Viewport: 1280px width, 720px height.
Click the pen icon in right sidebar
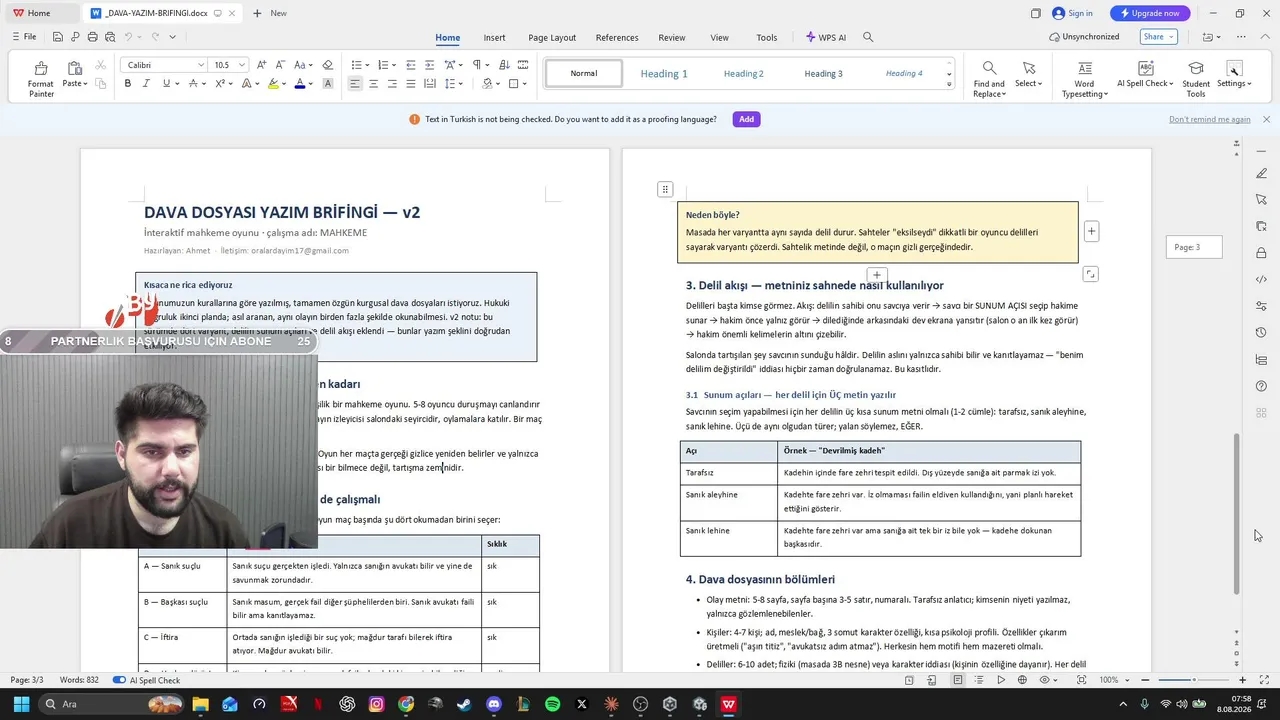pos(1261,173)
